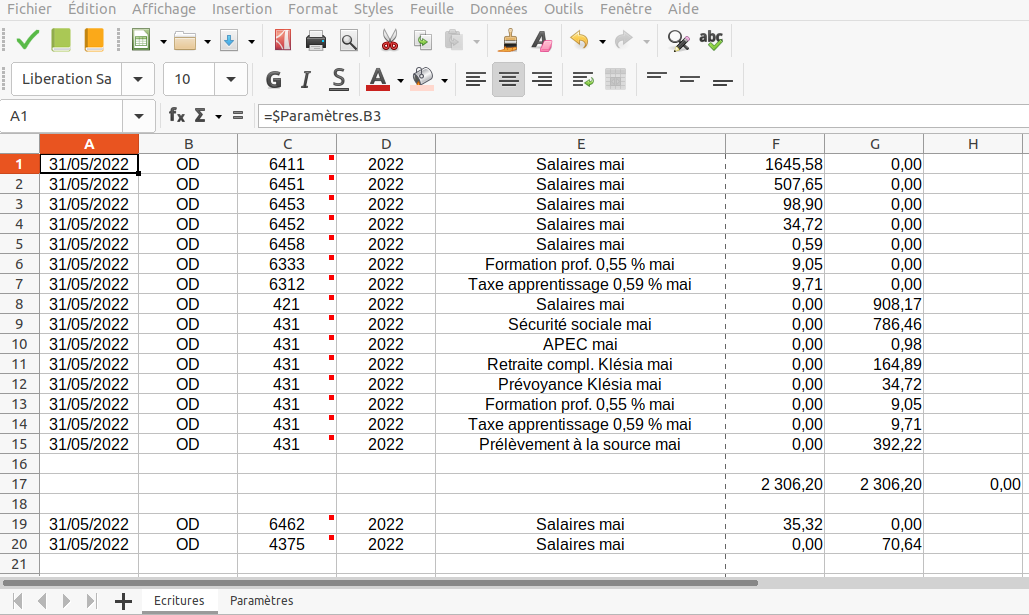Screen dimensions: 1029x615
Task: Open the font size dropdown
Action: (231, 79)
